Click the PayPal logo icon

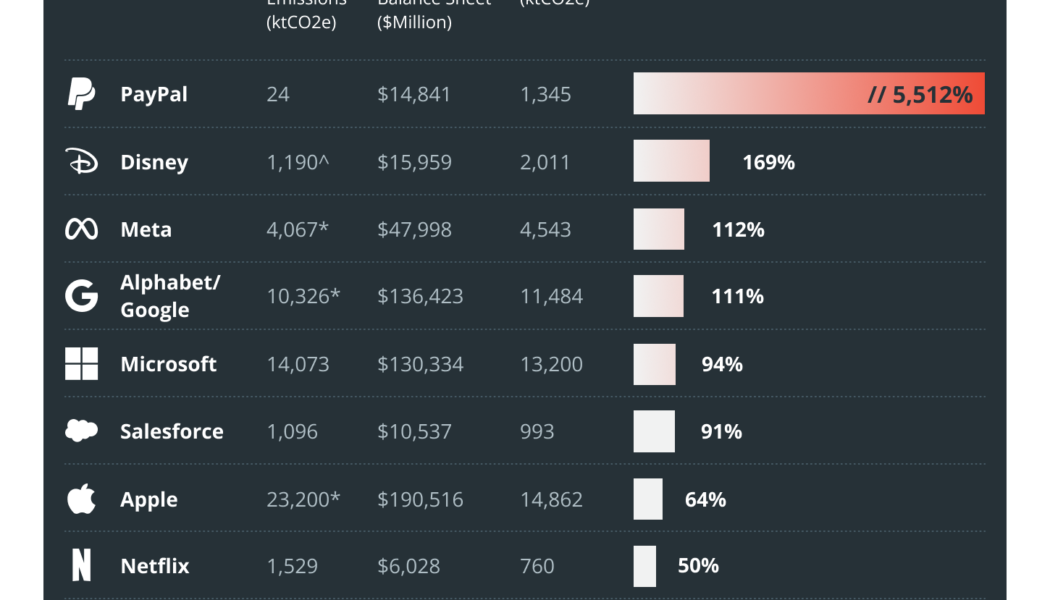(x=81, y=94)
